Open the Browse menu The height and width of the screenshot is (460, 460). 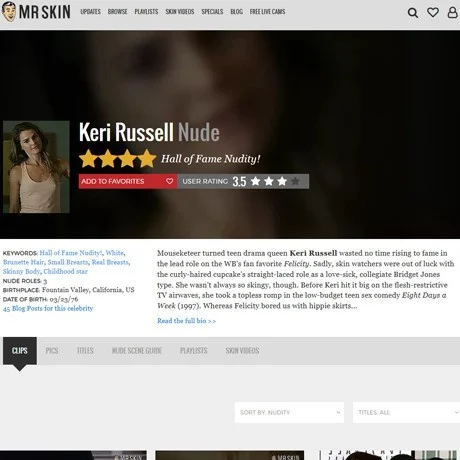click(x=117, y=12)
